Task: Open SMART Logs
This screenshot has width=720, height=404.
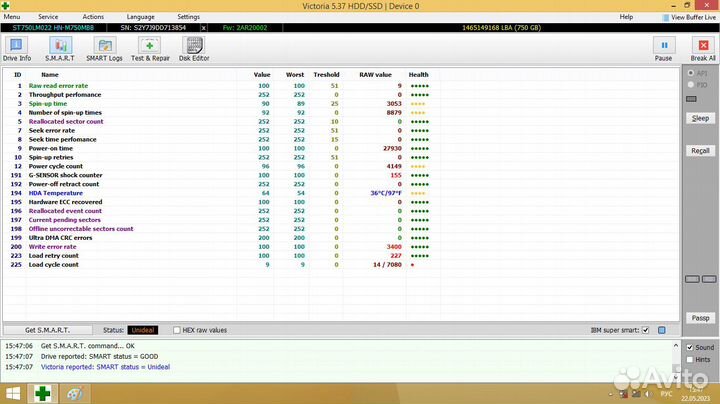Action: [x=104, y=49]
